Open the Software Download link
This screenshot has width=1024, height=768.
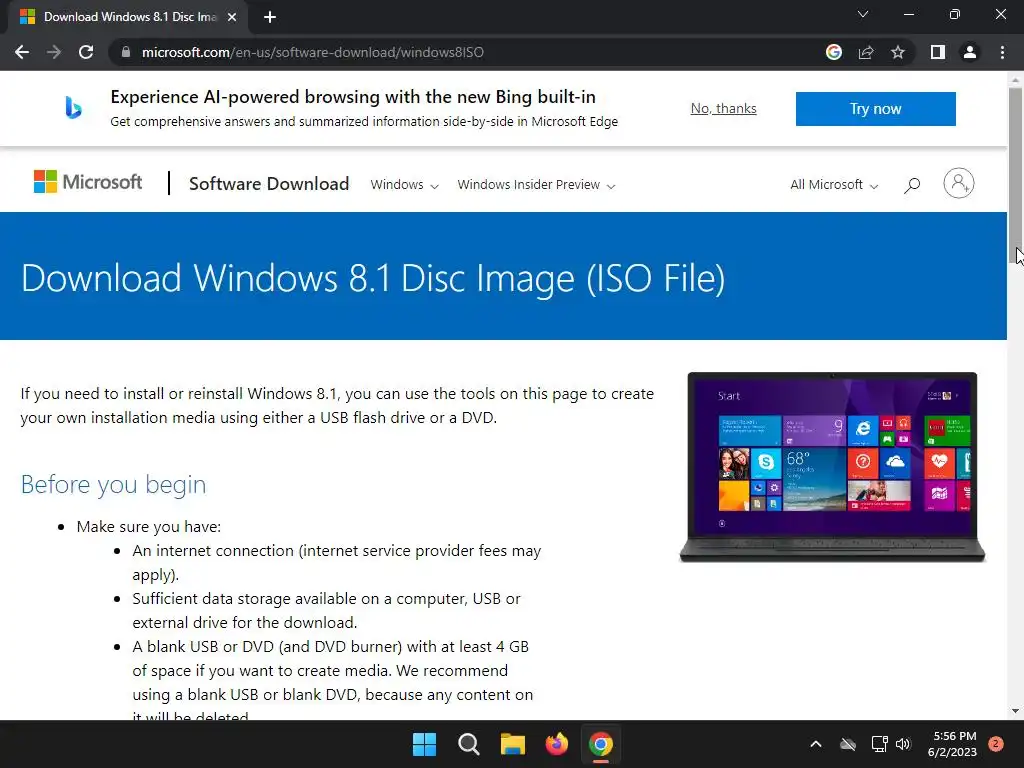(x=269, y=184)
